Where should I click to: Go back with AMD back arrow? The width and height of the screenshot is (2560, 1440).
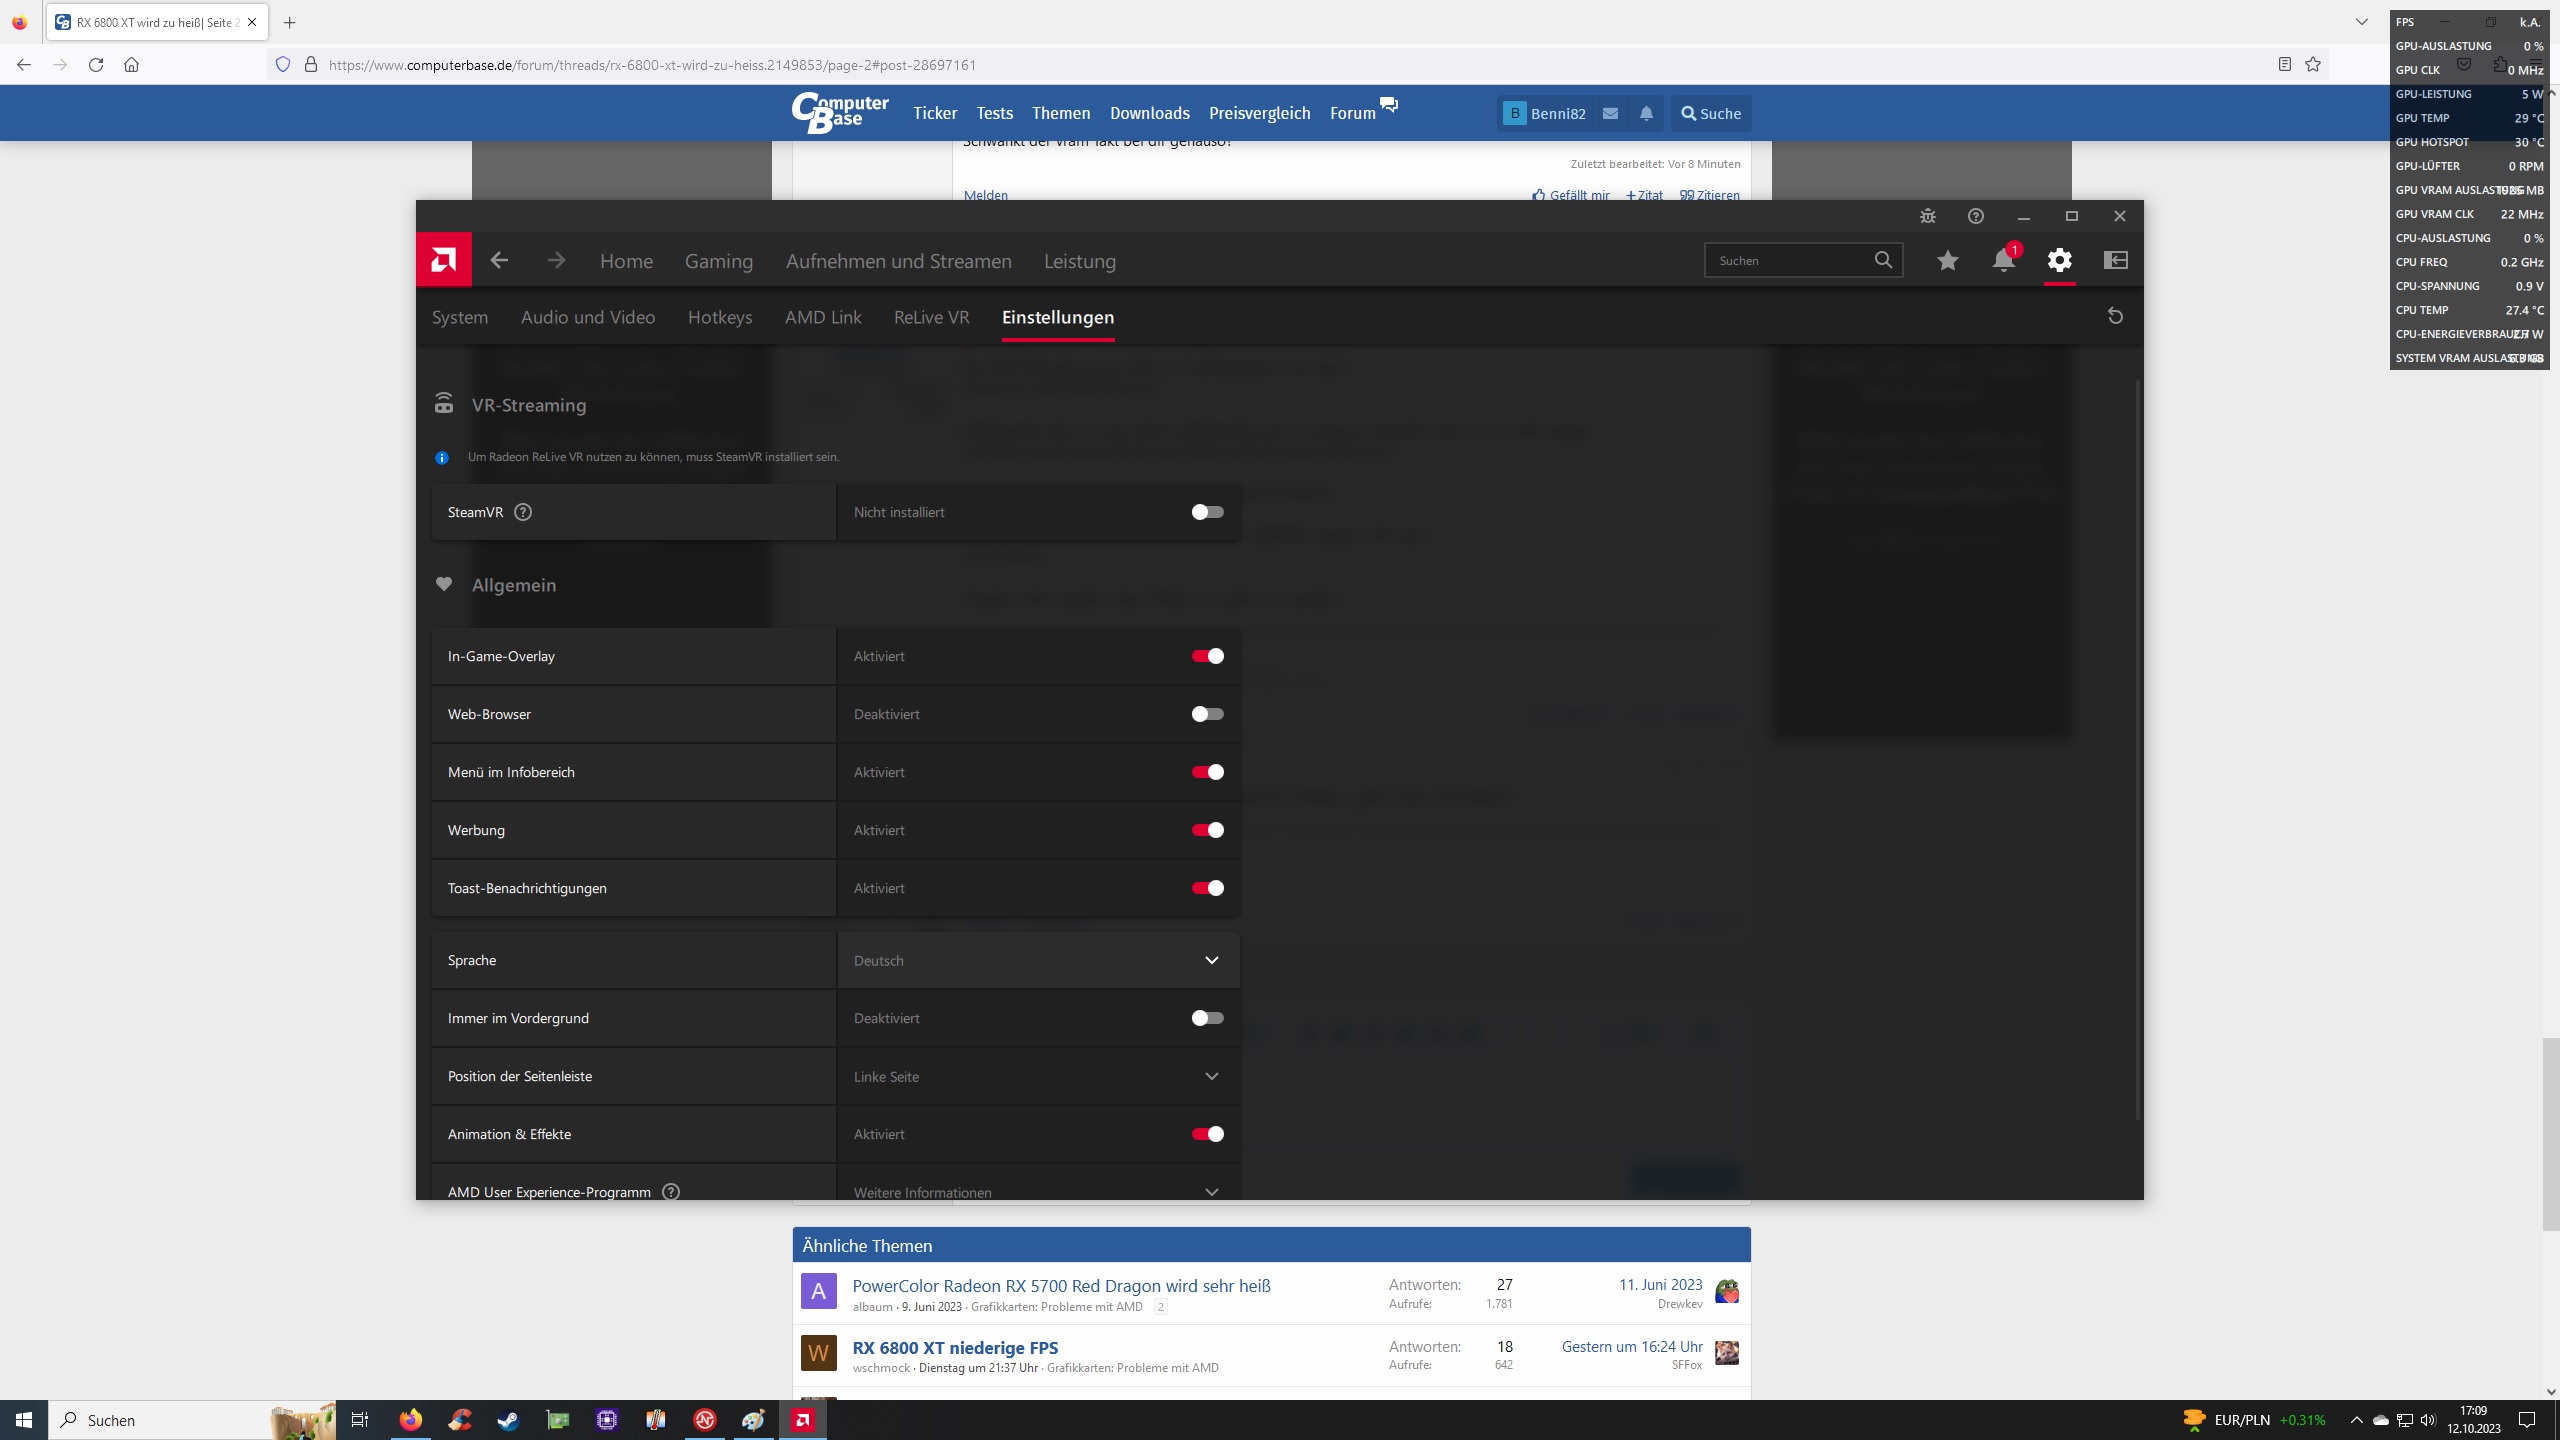(499, 260)
